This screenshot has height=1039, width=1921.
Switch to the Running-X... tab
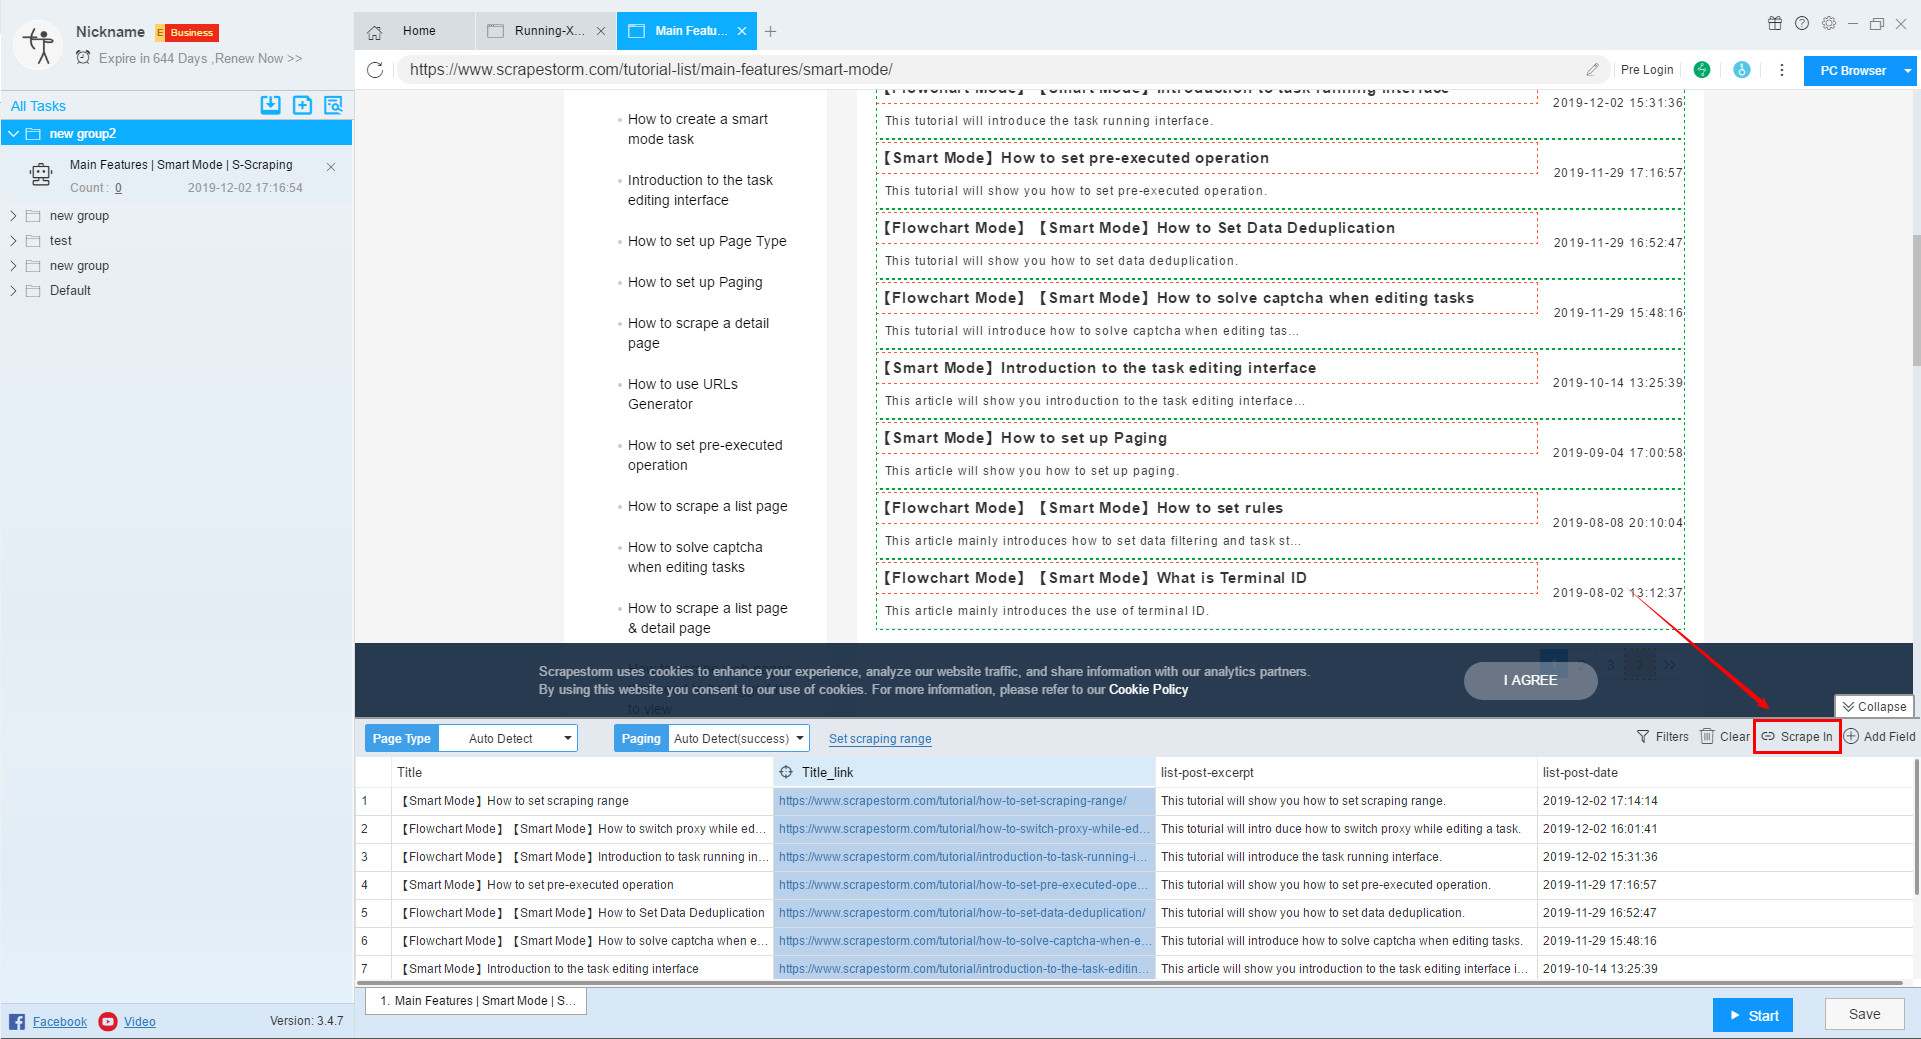[545, 31]
